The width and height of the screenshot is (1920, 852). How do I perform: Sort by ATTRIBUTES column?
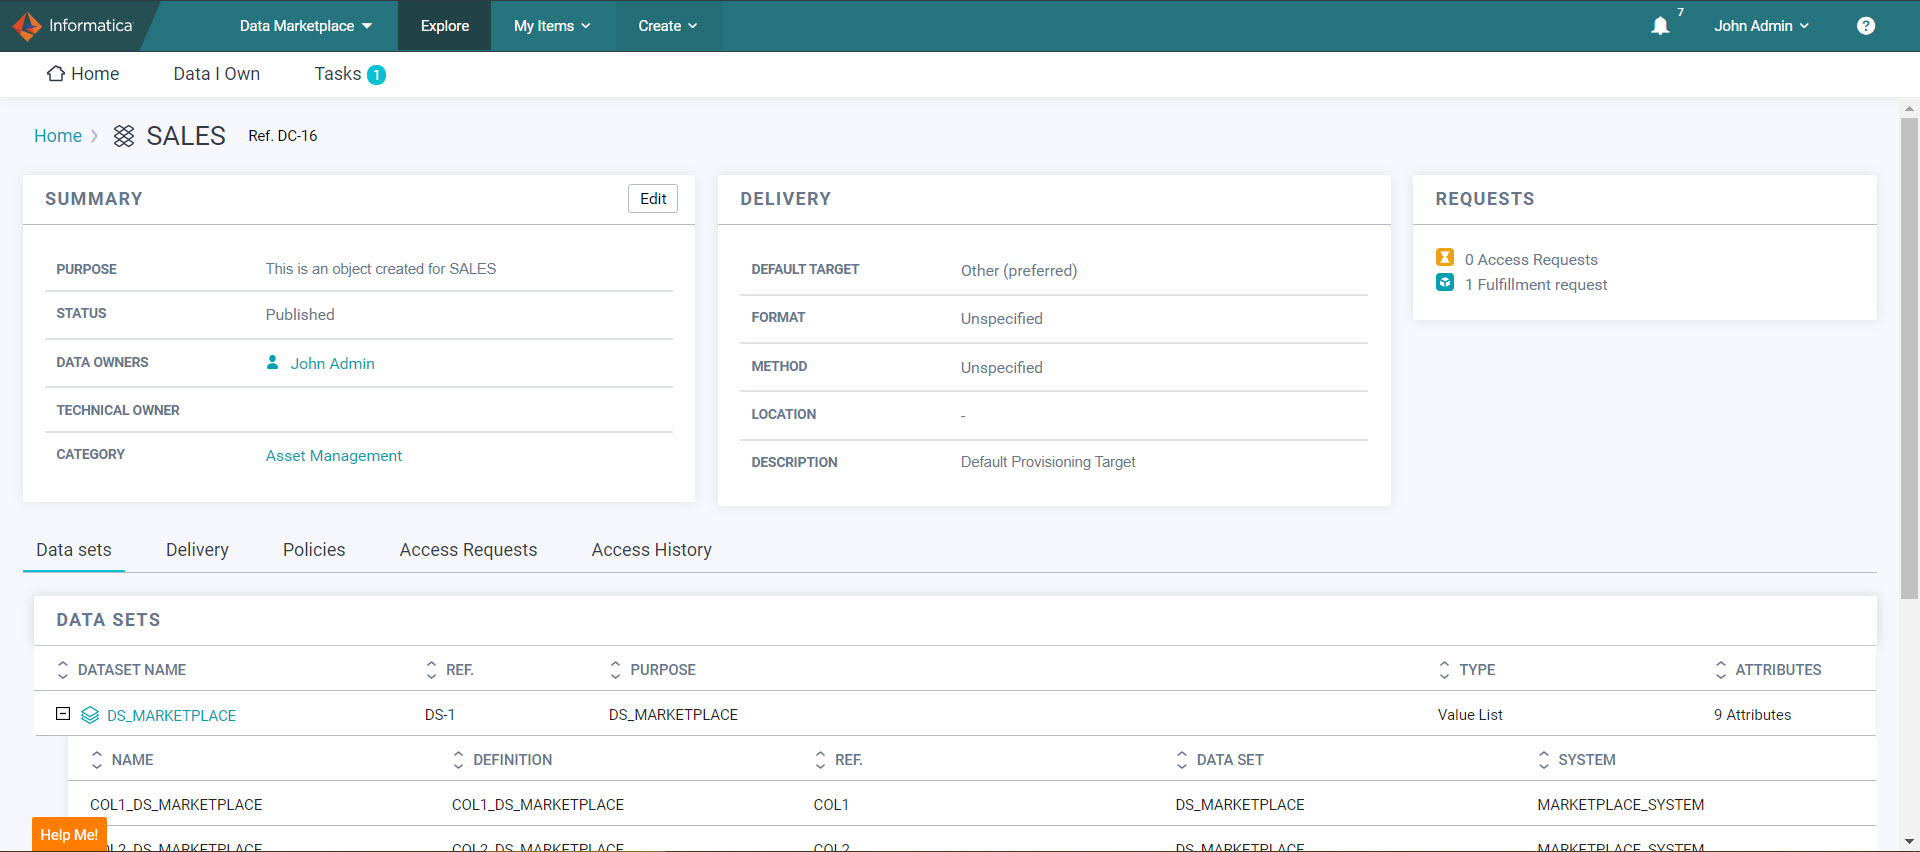click(x=1720, y=670)
